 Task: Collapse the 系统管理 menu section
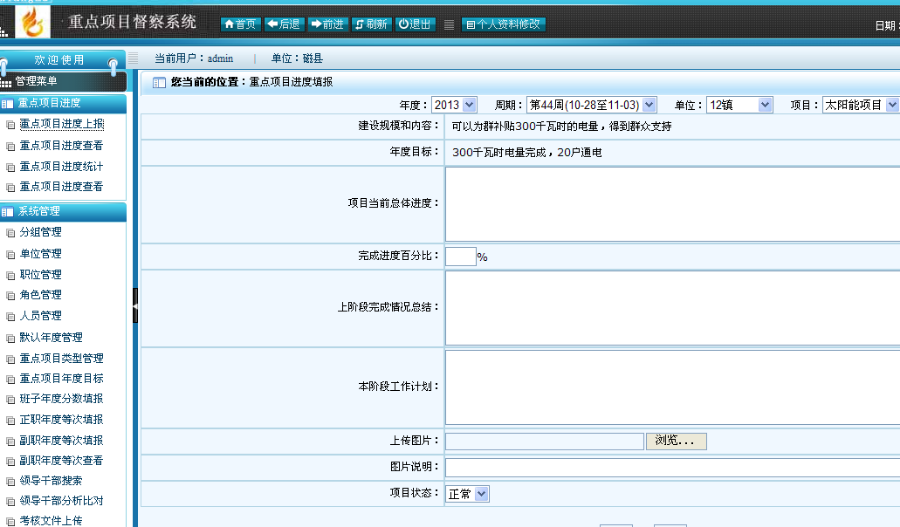point(63,211)
